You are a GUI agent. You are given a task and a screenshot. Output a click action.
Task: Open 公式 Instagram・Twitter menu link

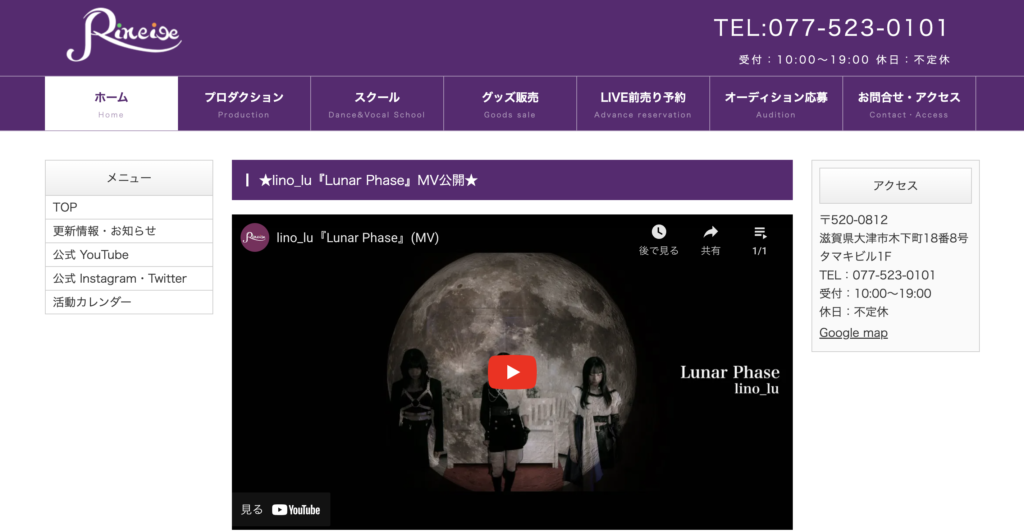point(129,278)
